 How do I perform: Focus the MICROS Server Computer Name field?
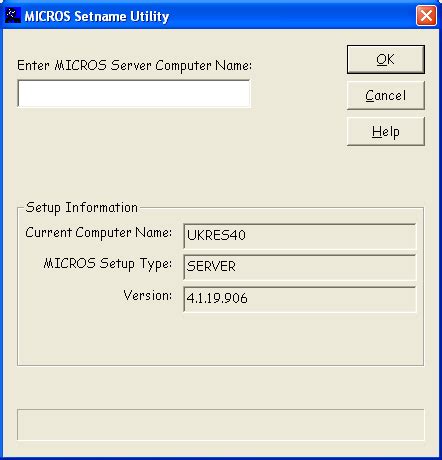tap(134, 93)
